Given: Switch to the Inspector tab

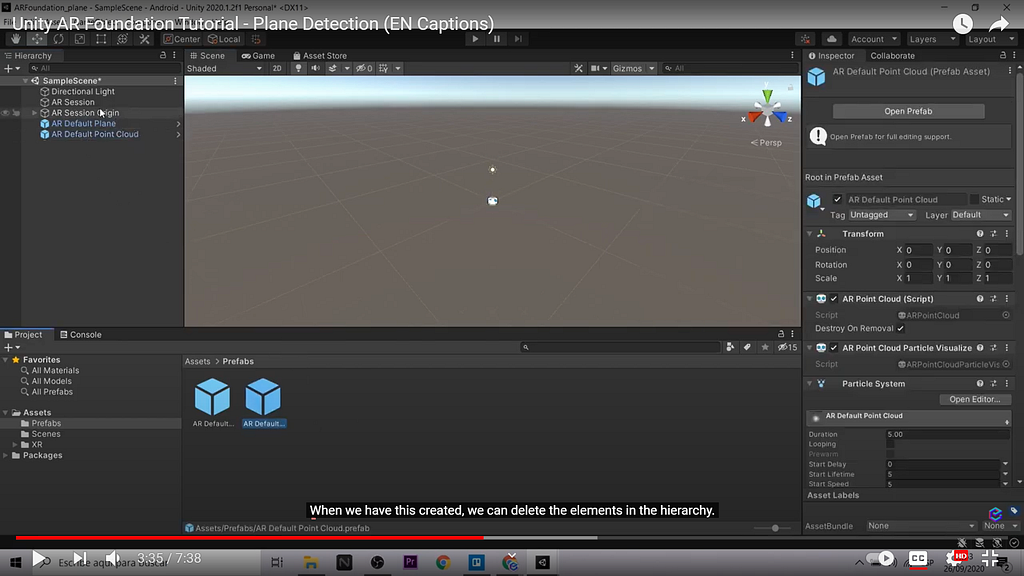Looking at the screenshot, I should click(831, 56).
